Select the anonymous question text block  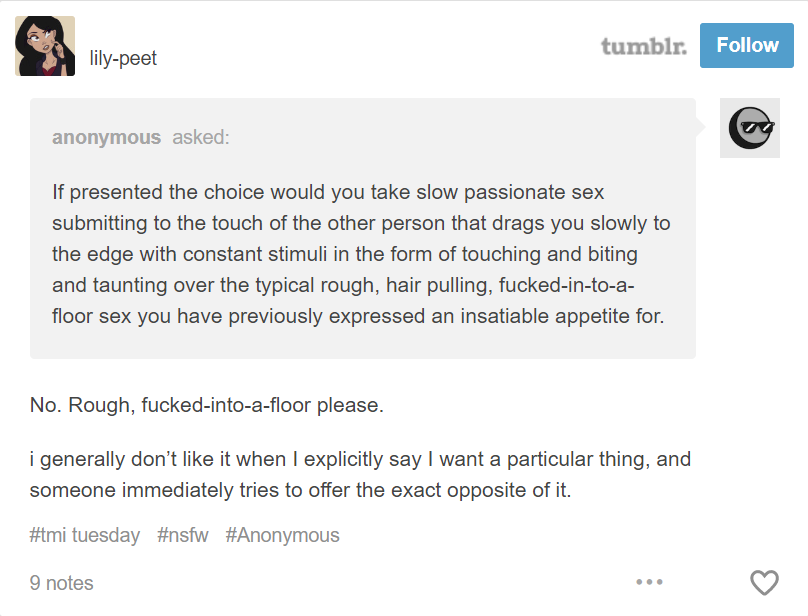361,254
